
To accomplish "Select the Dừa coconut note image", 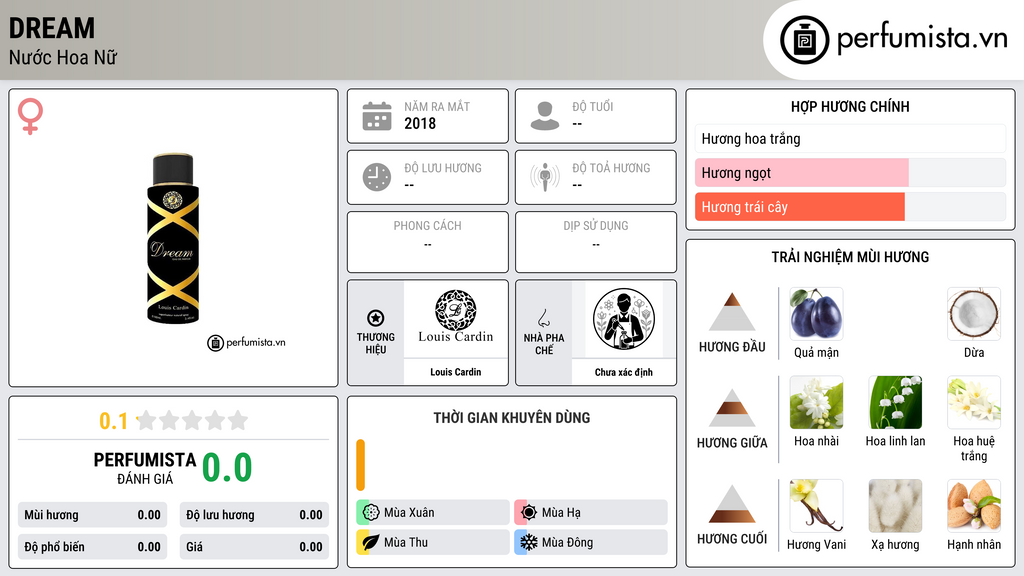I will click(974, 314).
